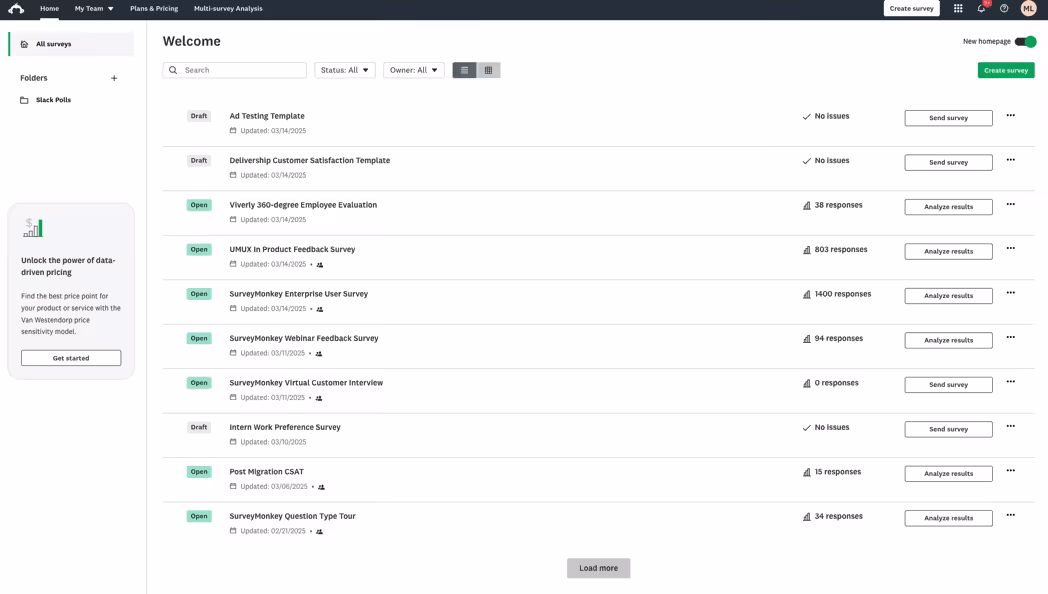This screenshot has height=594, width=1048.
Task: Open more options for Ad Testing Template
Action: click(x=1011, y=116)
